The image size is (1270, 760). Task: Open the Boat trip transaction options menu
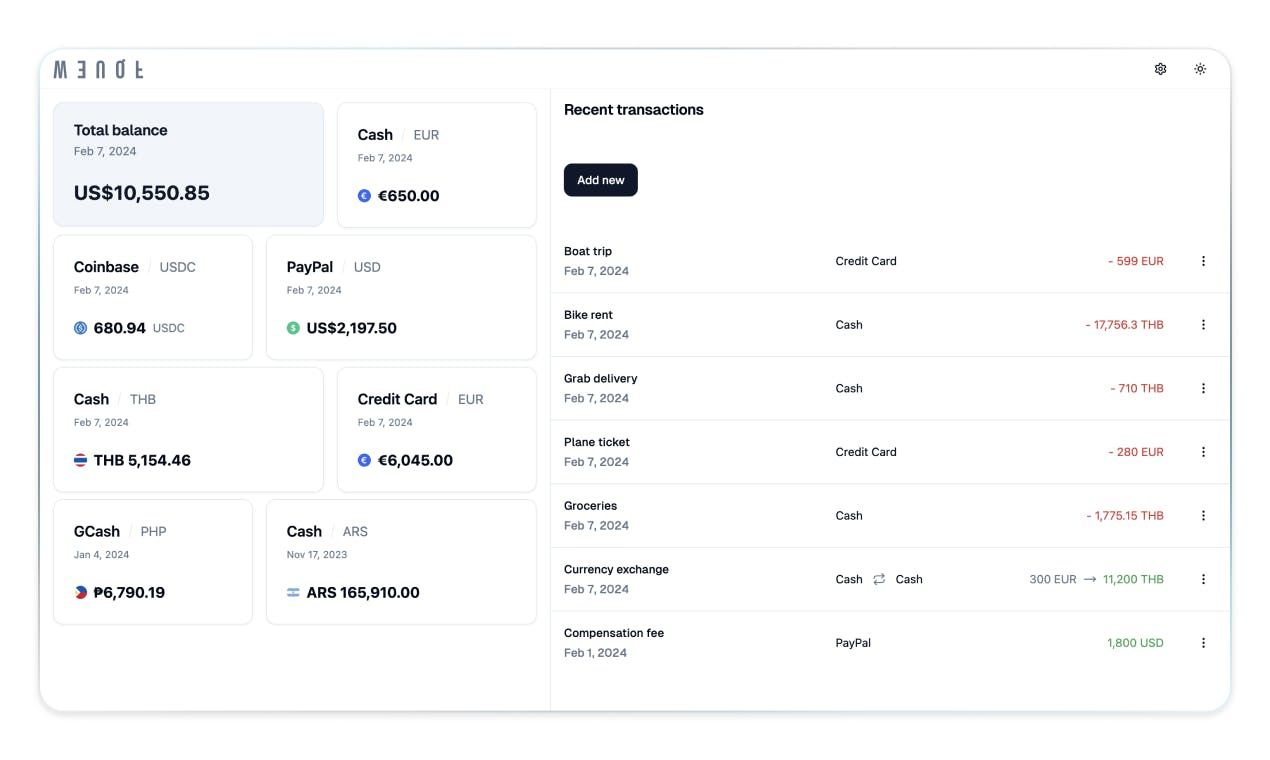click(1203, 260)
